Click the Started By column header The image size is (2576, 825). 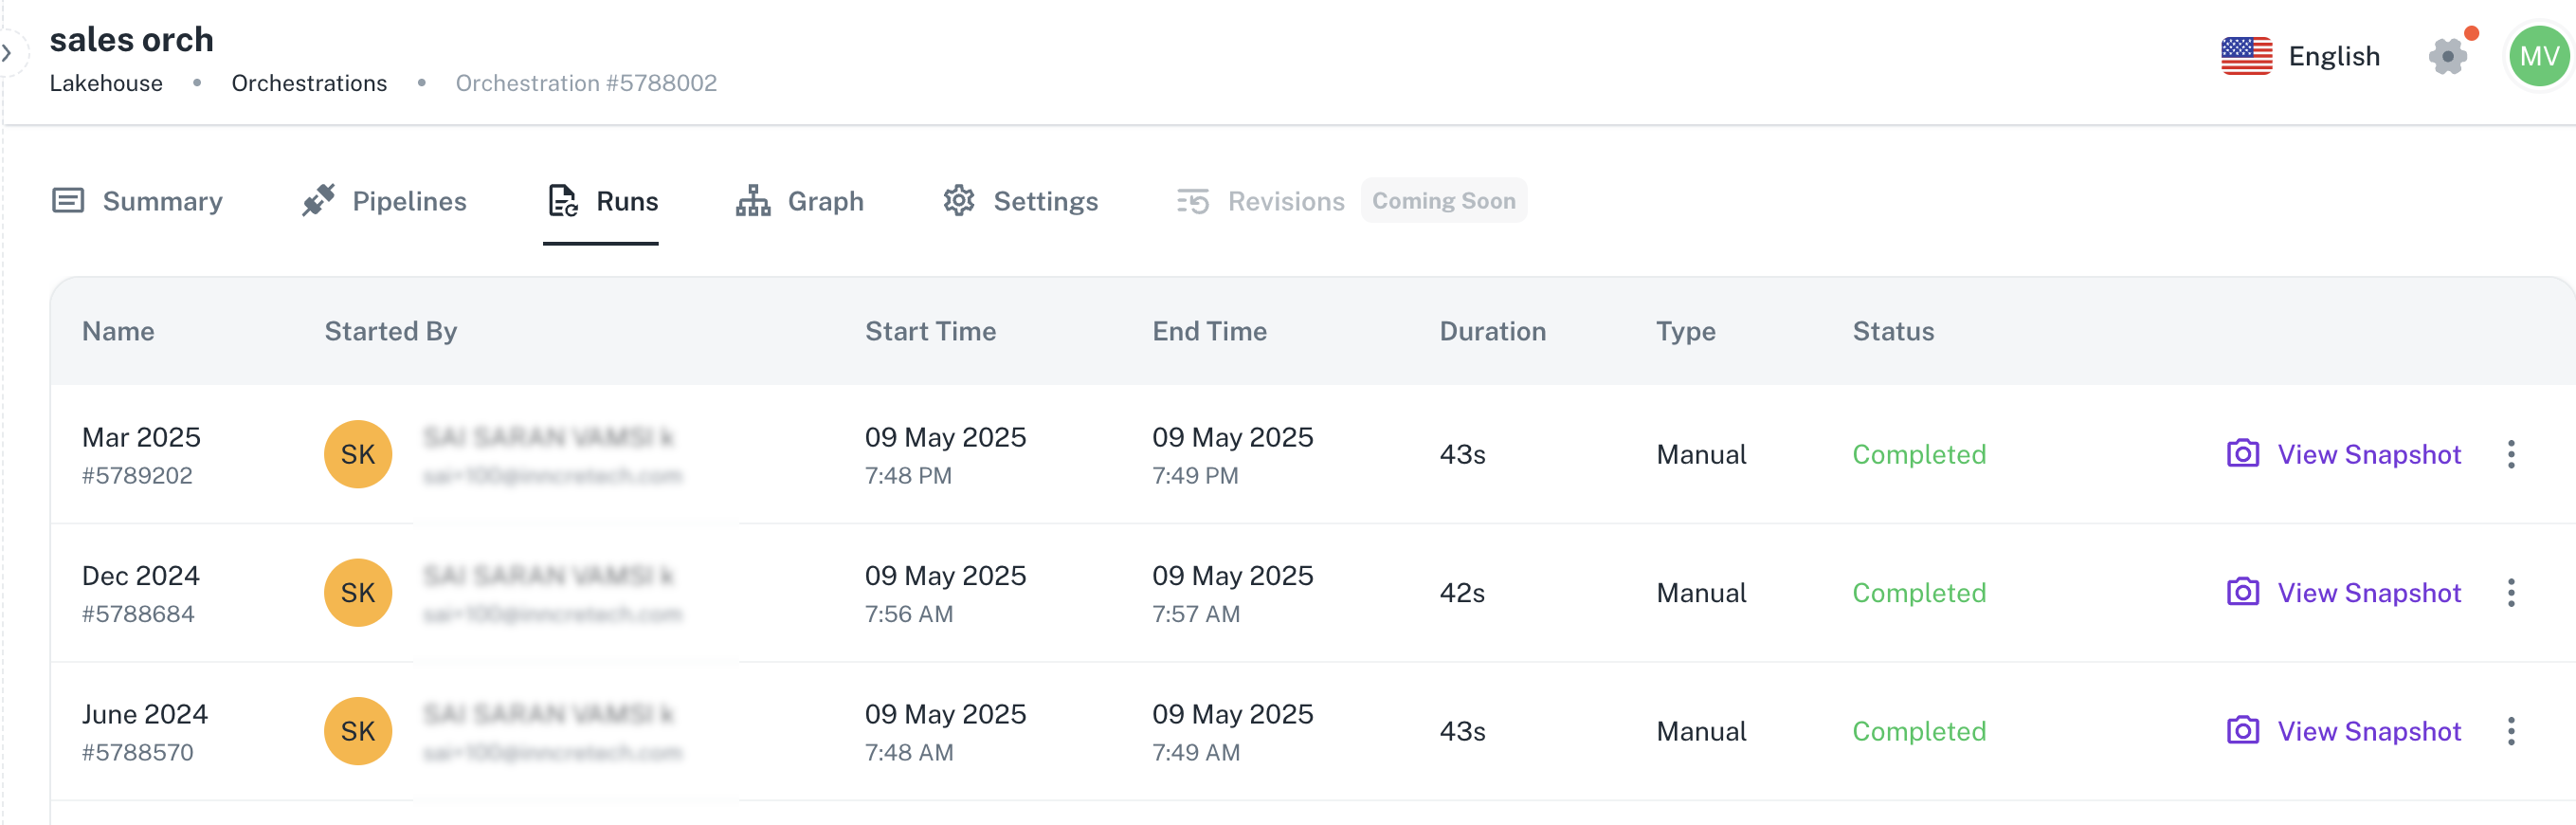(391, 331)
